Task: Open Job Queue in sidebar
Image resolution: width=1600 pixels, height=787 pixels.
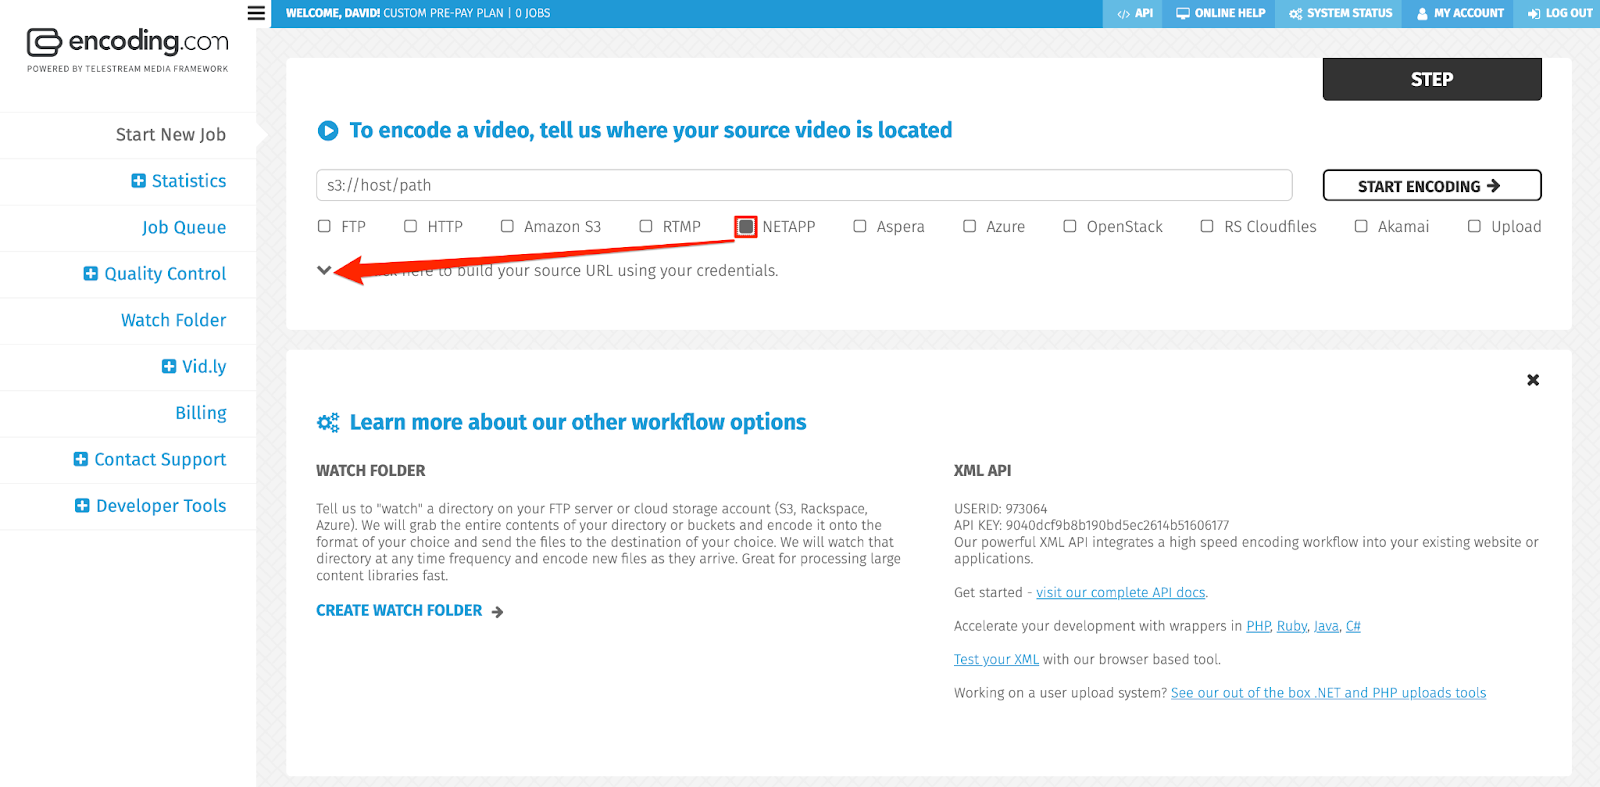Action: tap(184, 228)
